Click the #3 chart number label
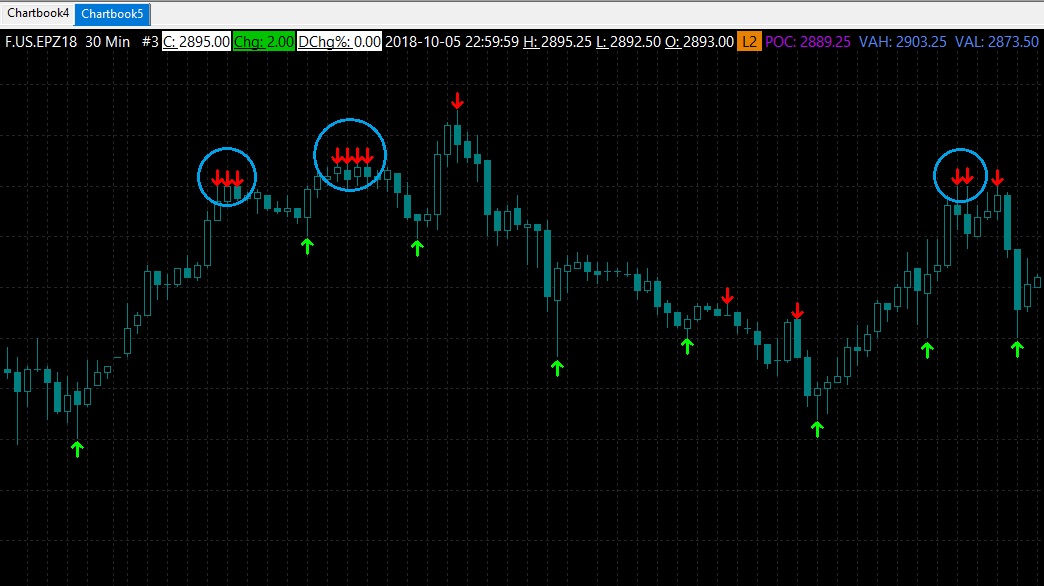This screenshot has height=586, width=1044. tap(150, 42)
